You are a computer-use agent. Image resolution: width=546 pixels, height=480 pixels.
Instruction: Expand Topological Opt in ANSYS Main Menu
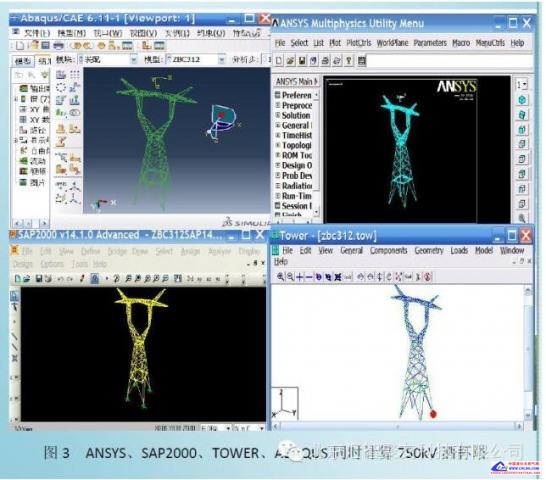coord(278,145)
